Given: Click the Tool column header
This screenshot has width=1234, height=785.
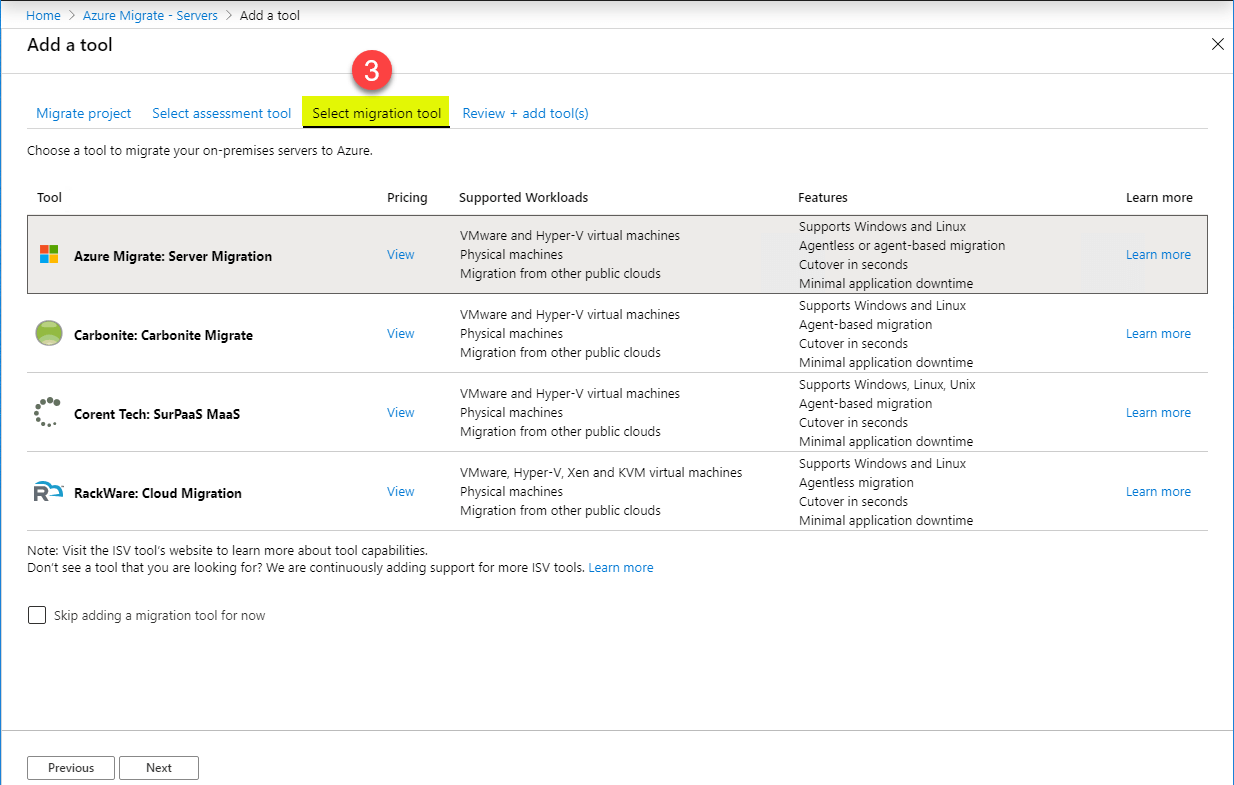Looking at the screenshot, I should [x=49, y=197].
